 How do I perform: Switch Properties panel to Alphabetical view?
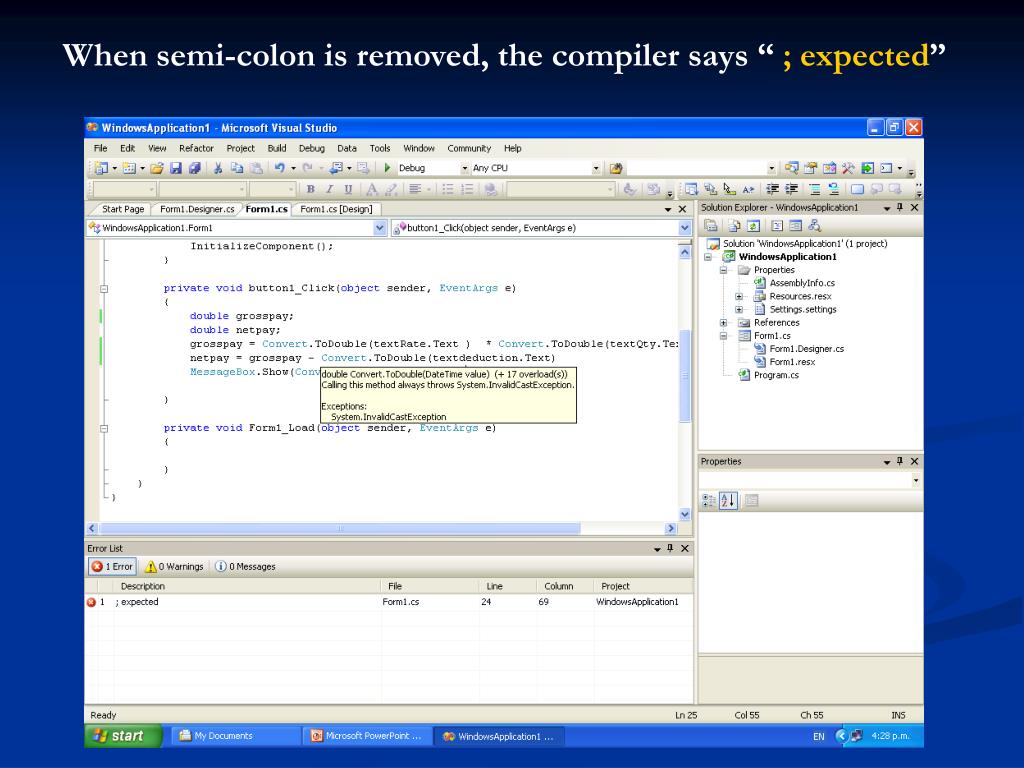728,501
